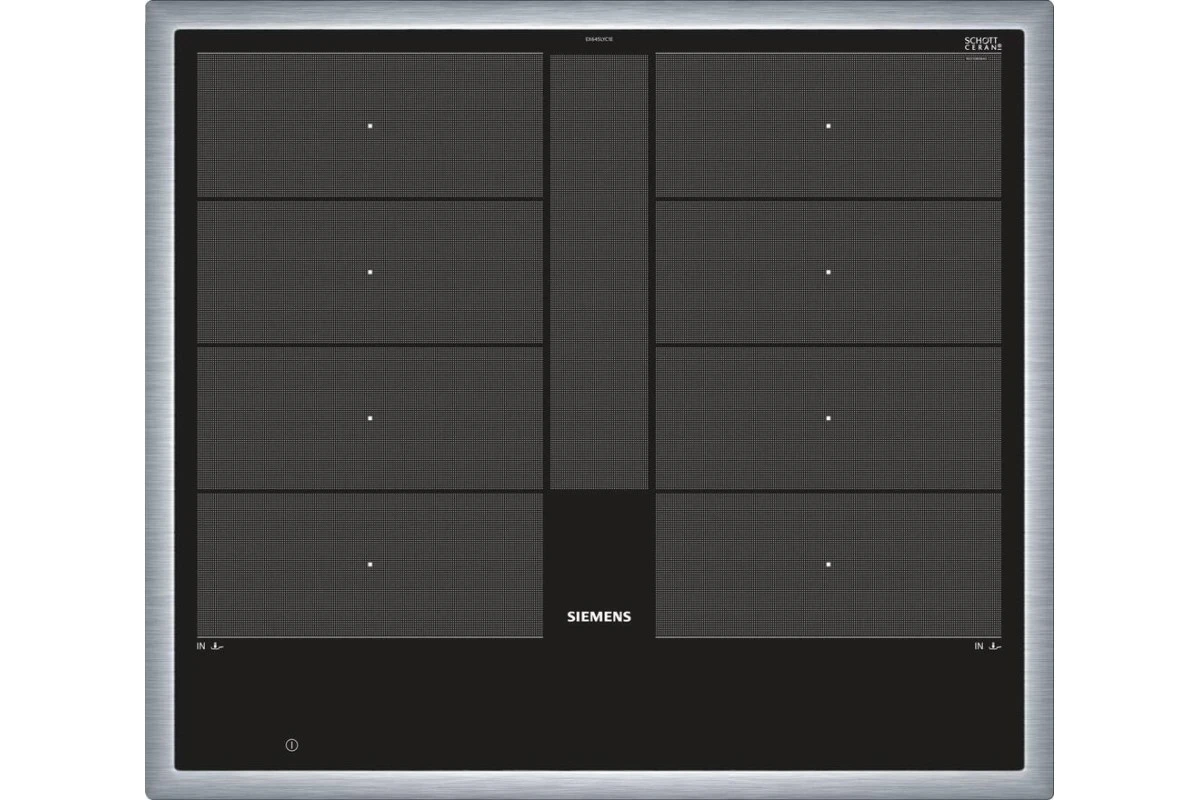Select the narrow center cooking zone

coord(599,271)
